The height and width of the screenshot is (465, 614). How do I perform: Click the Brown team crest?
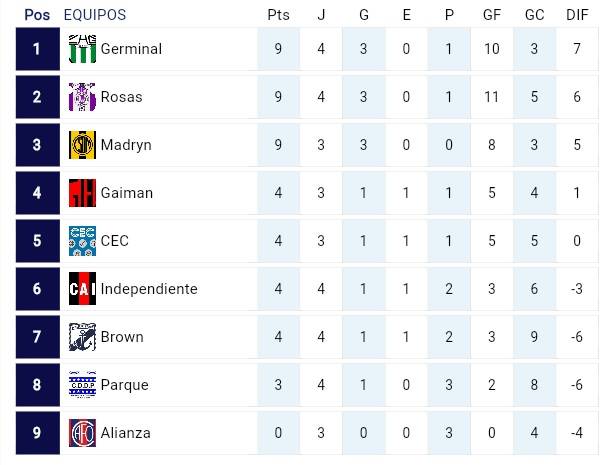coord(82,337)
